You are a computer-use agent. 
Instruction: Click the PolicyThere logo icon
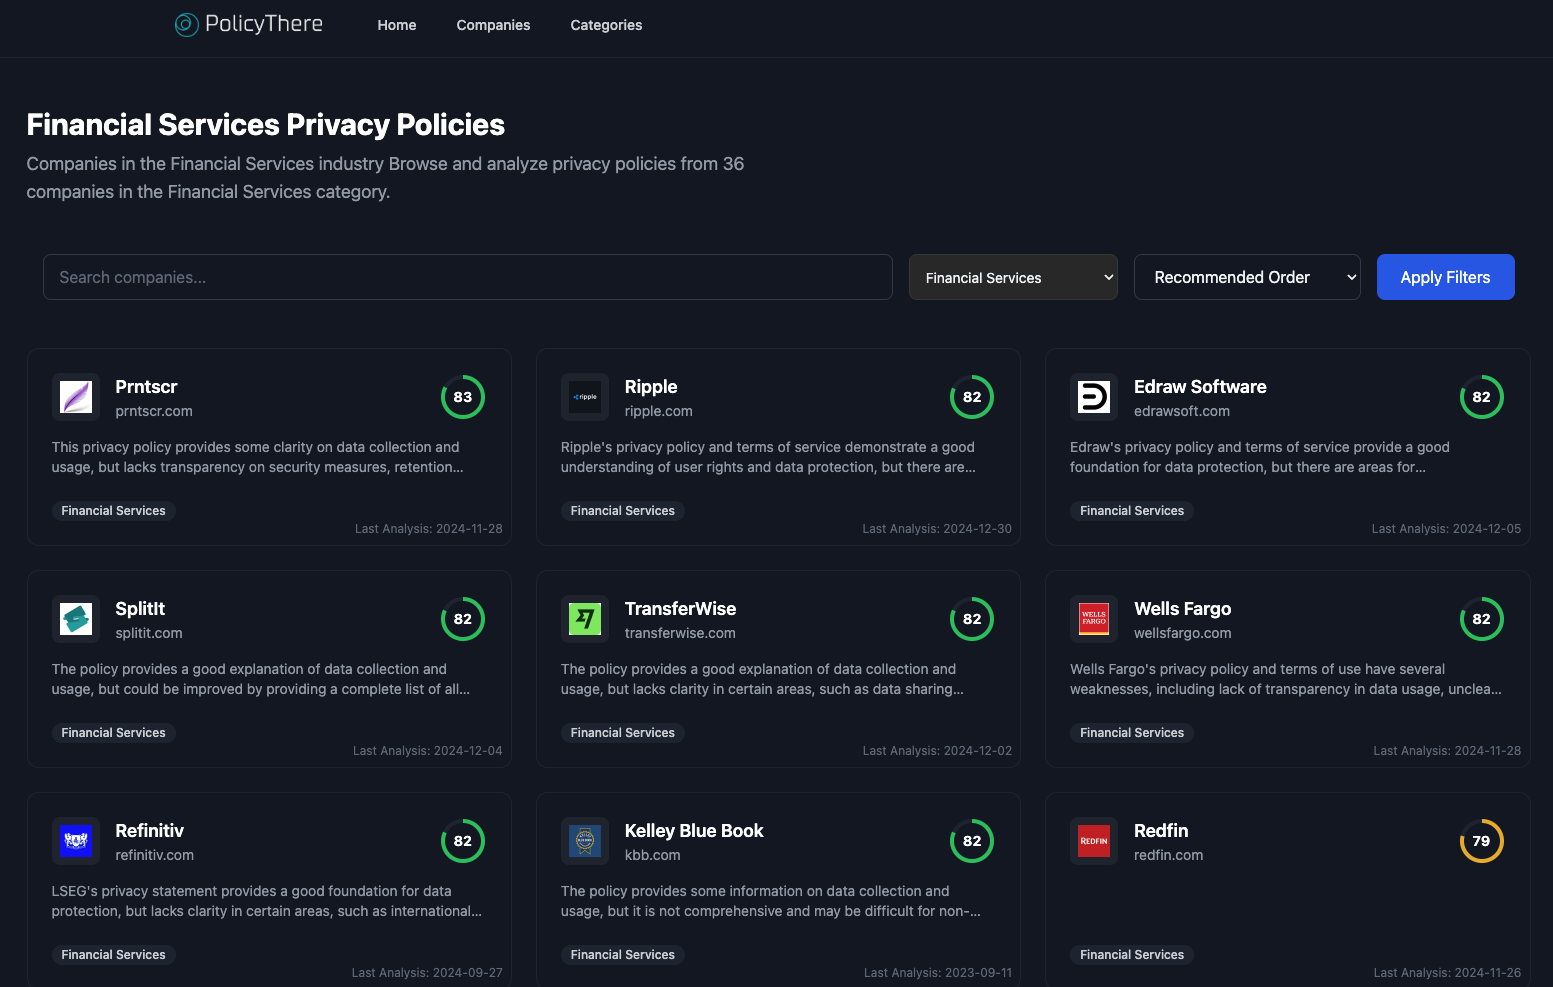point(187,24)
